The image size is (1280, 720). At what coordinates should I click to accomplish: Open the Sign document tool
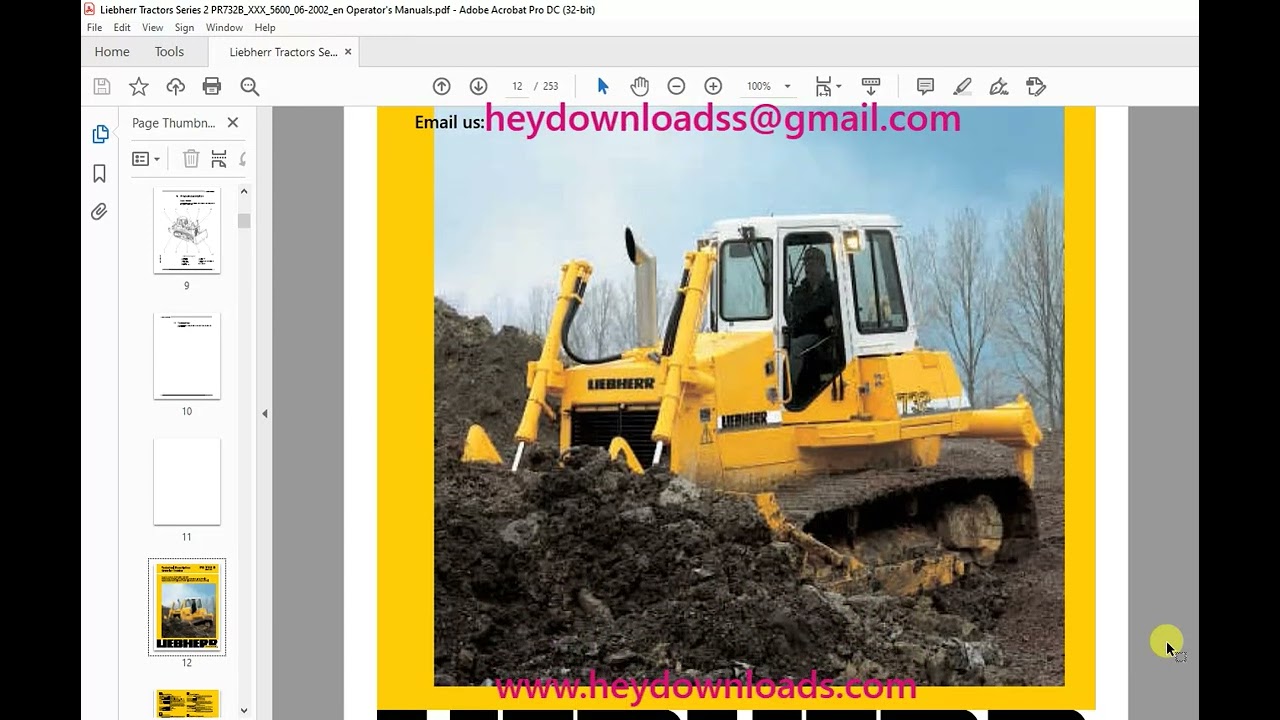click(999, 87)
